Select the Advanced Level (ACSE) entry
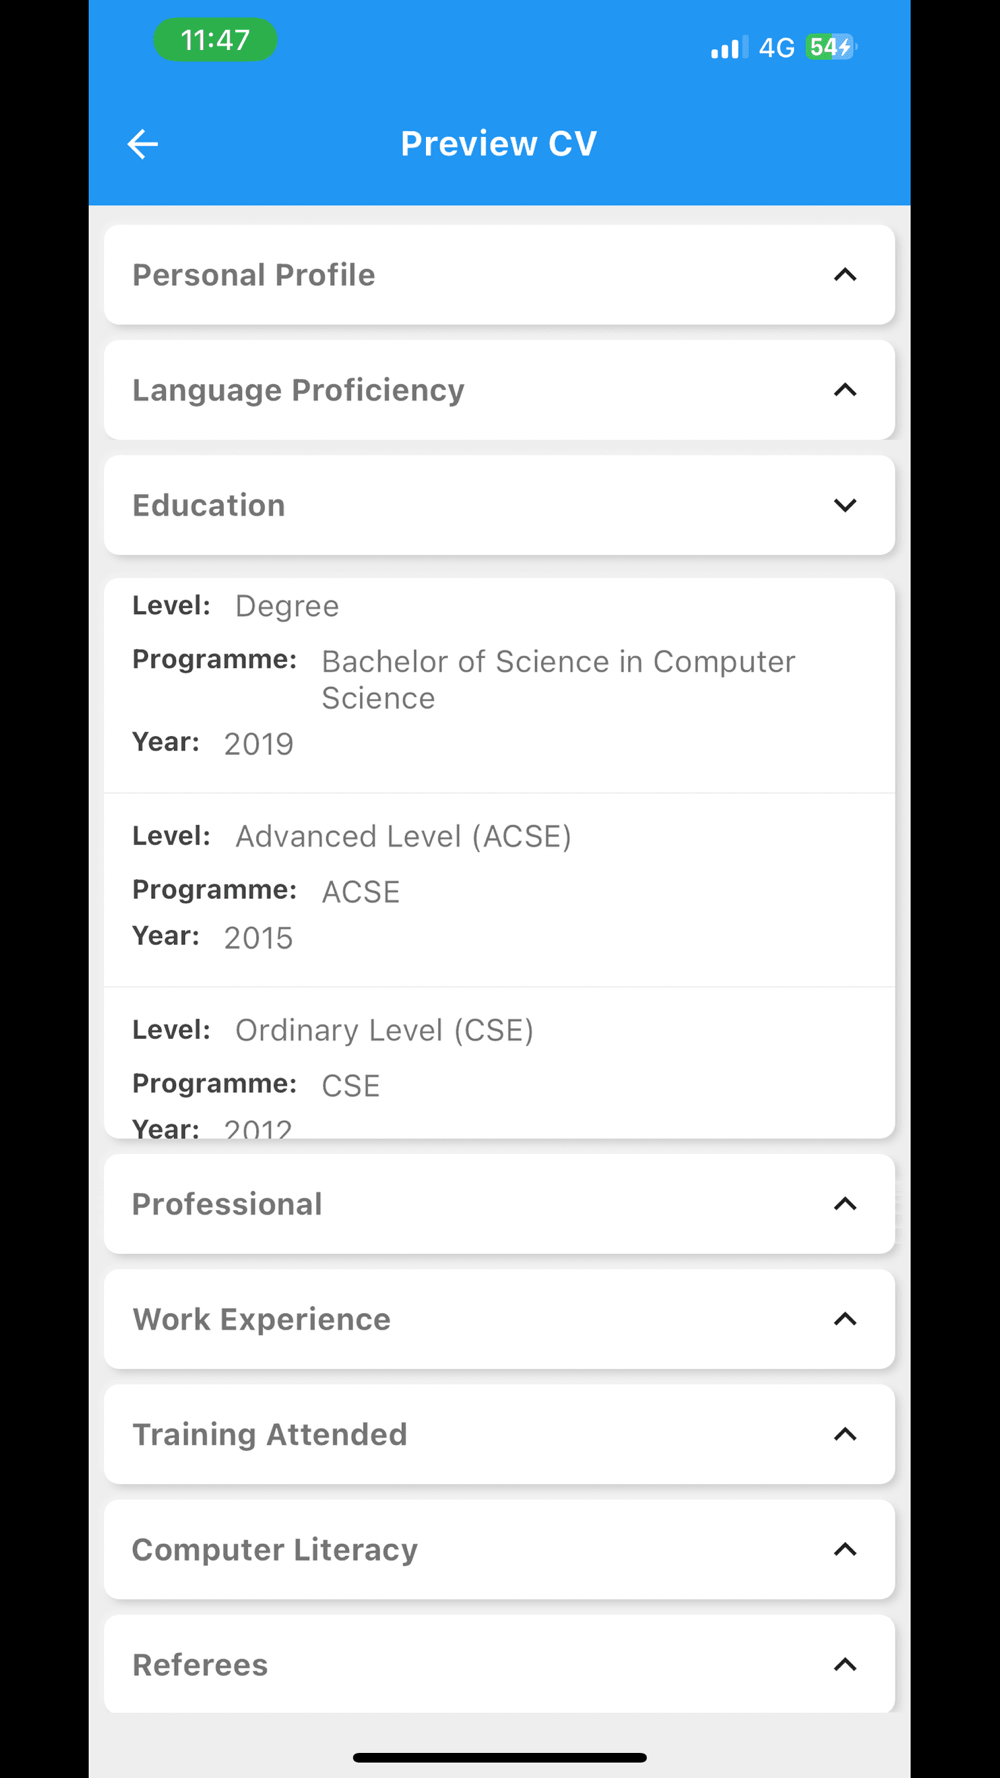 [x=499, y=890]
